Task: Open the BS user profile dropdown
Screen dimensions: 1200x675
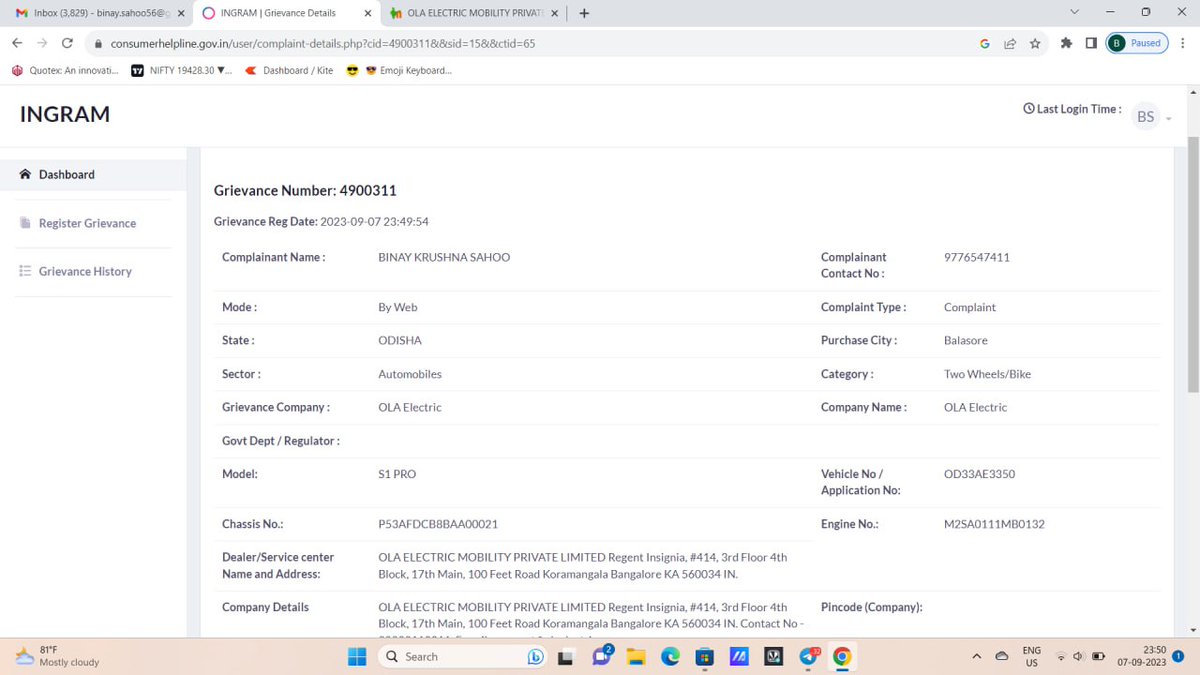Action: pos(1153,117)
